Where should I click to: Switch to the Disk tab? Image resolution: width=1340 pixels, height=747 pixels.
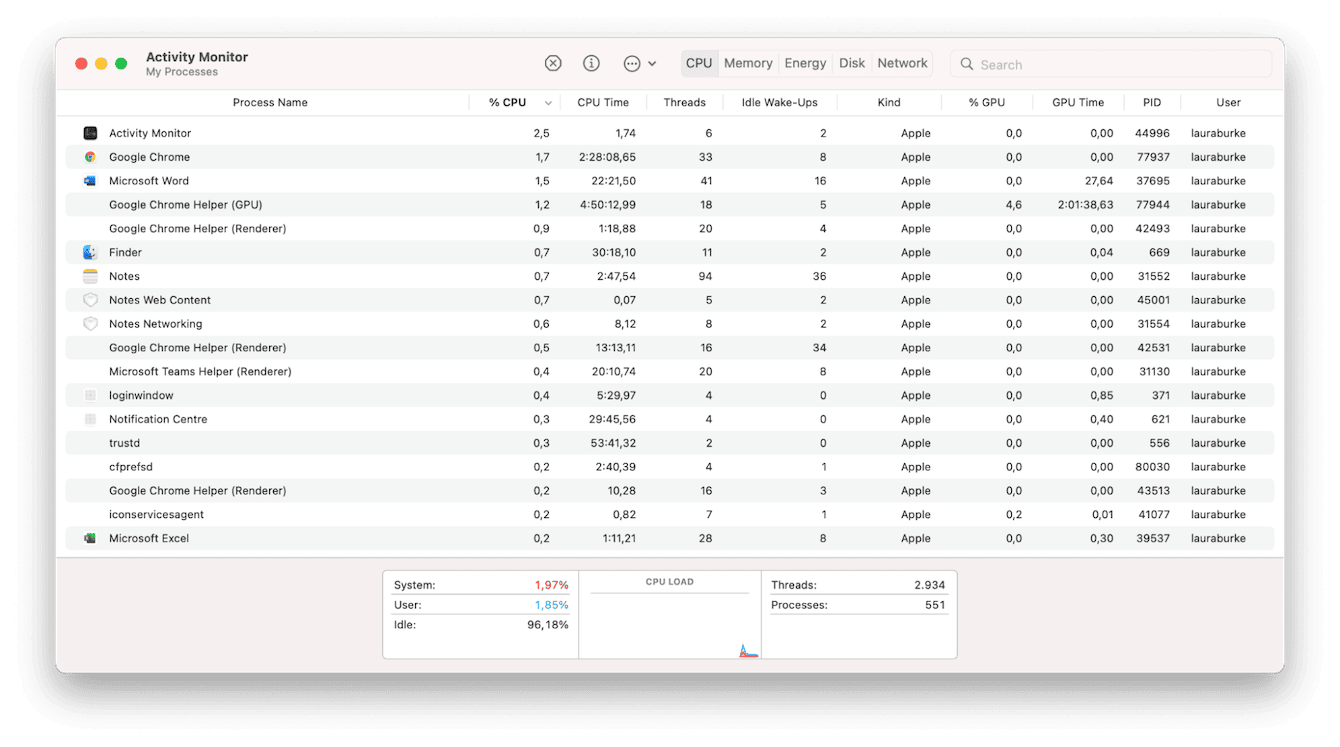coord(852,63)
